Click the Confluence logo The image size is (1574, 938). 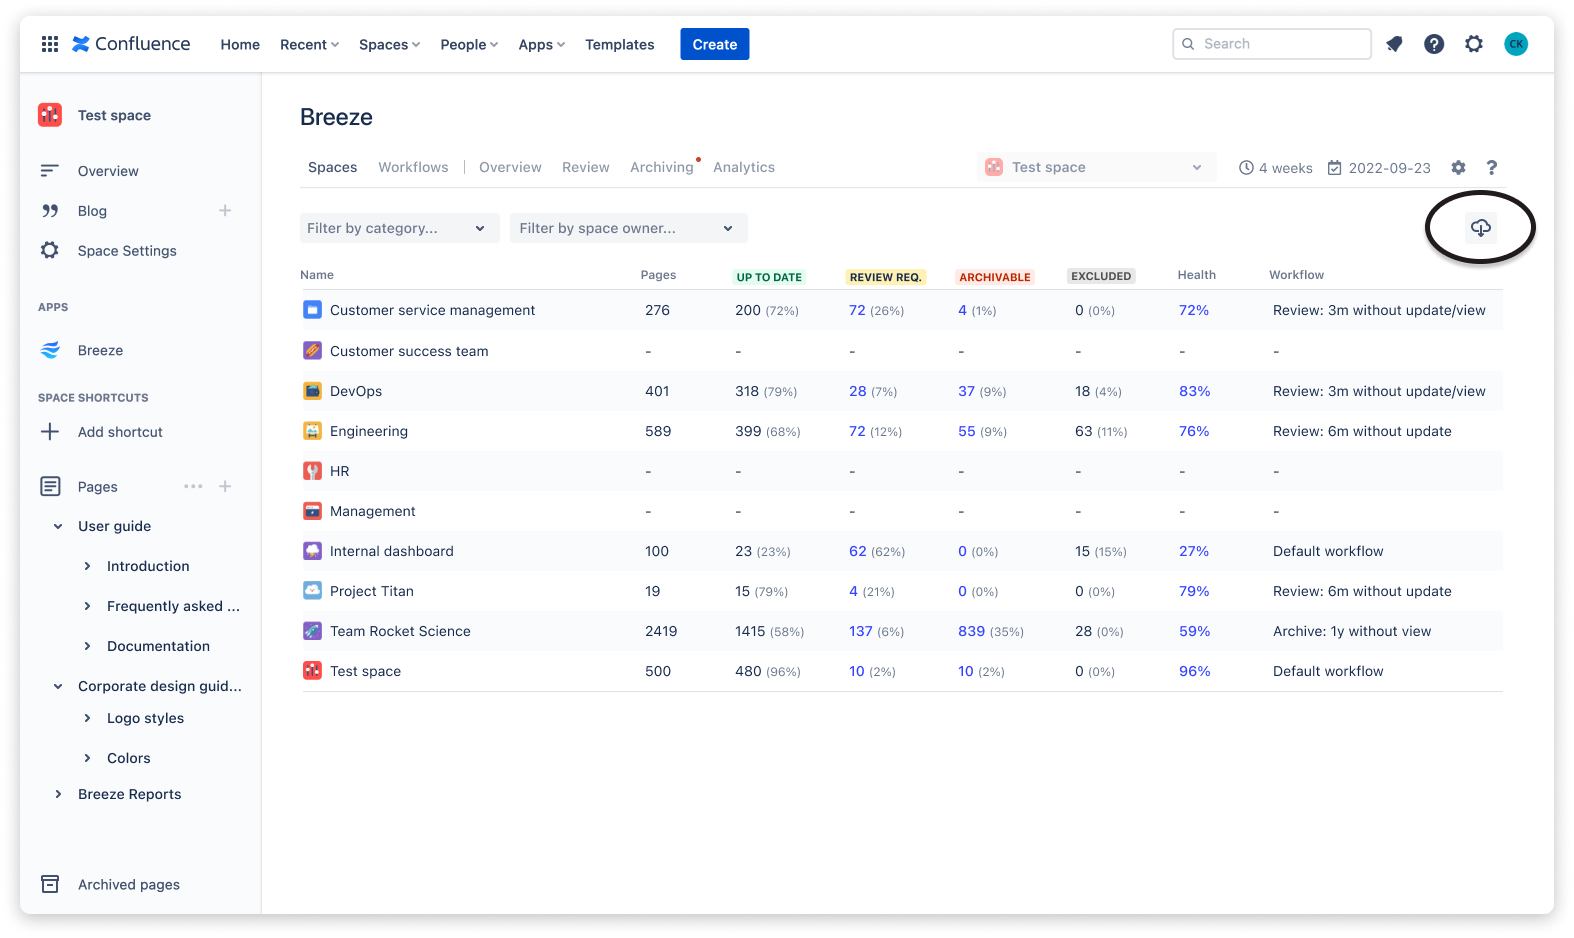131,44
